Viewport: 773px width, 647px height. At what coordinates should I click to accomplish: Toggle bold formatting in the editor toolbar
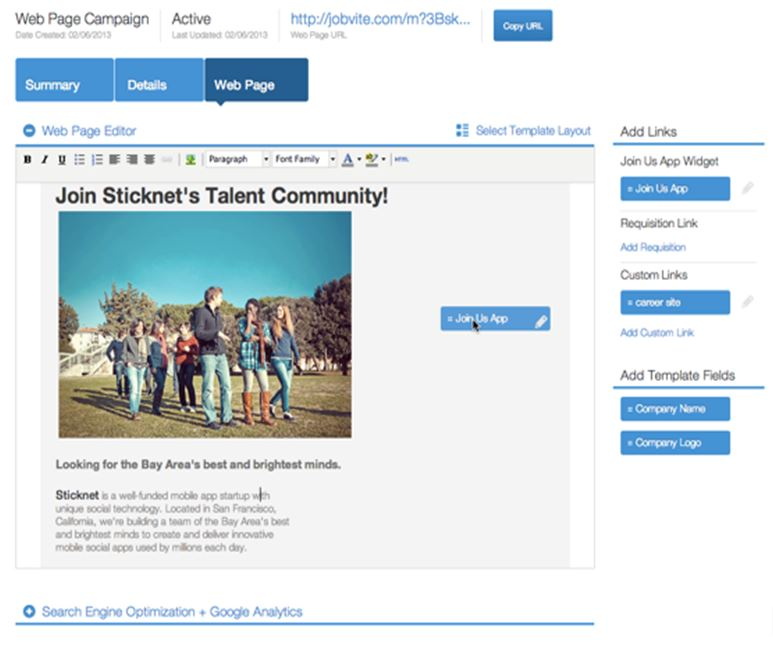28,159
